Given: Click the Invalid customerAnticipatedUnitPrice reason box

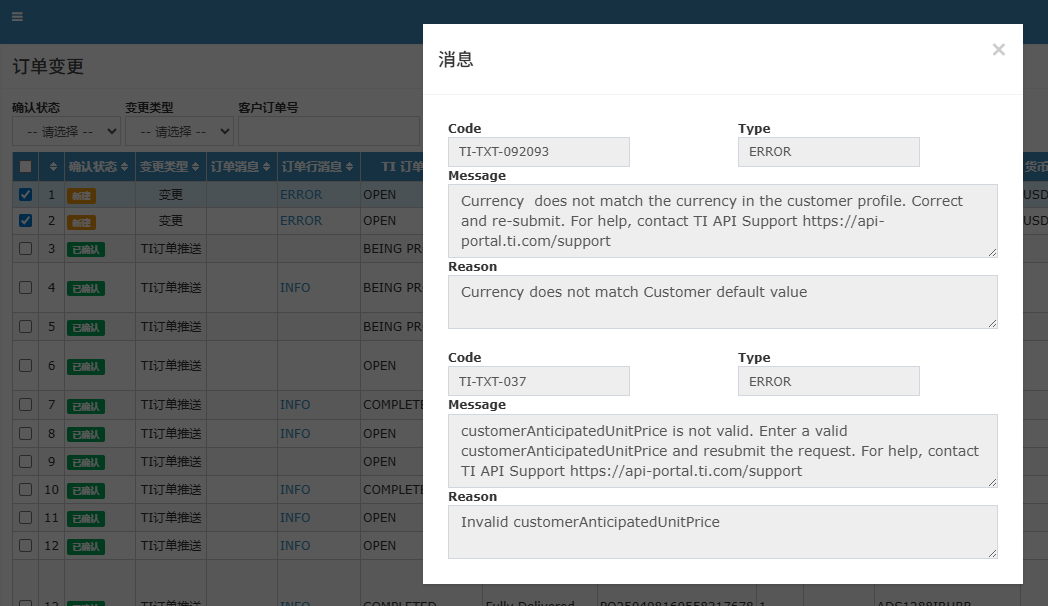Looking at the screenshot, I should [722, 531].
